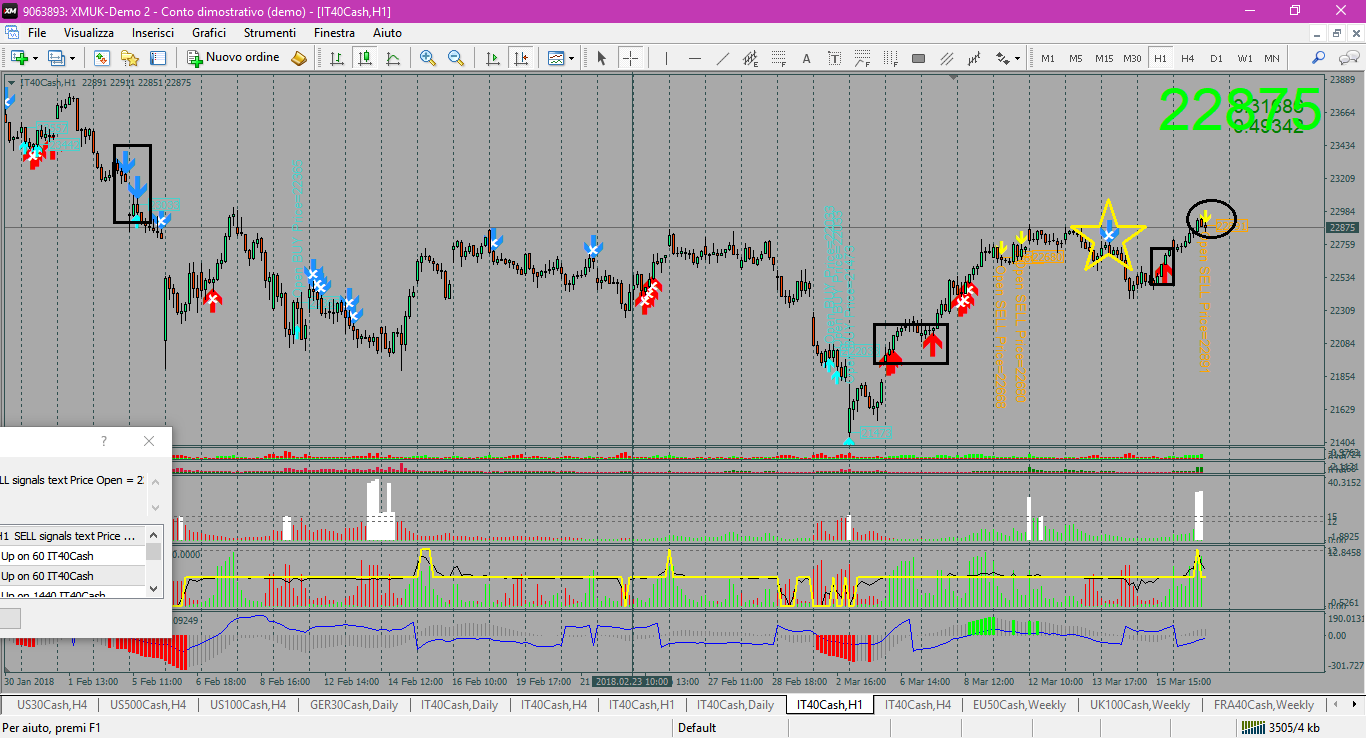The image size is (1366, 738).
Task: Draw a vertical line tool
Action: 666,58
